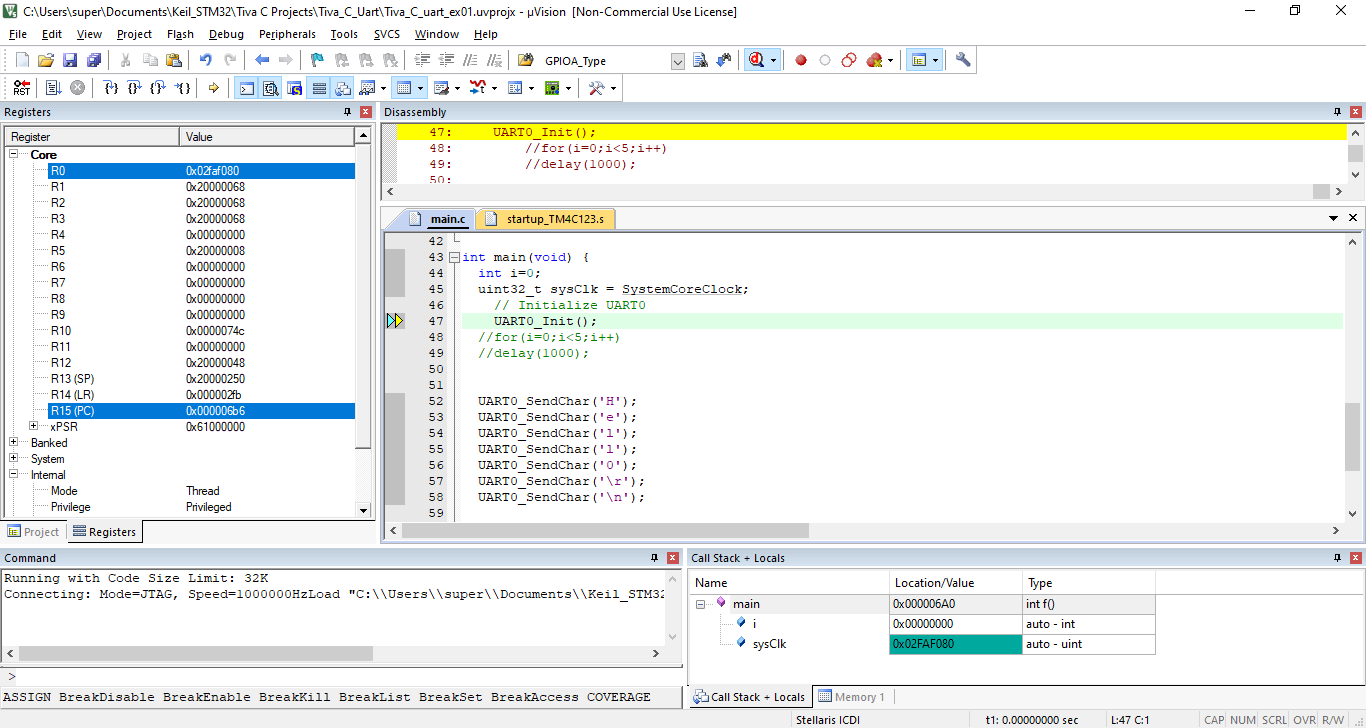Open the Configuration wrench icon
1366x728 pixels.
pos(963,60)
